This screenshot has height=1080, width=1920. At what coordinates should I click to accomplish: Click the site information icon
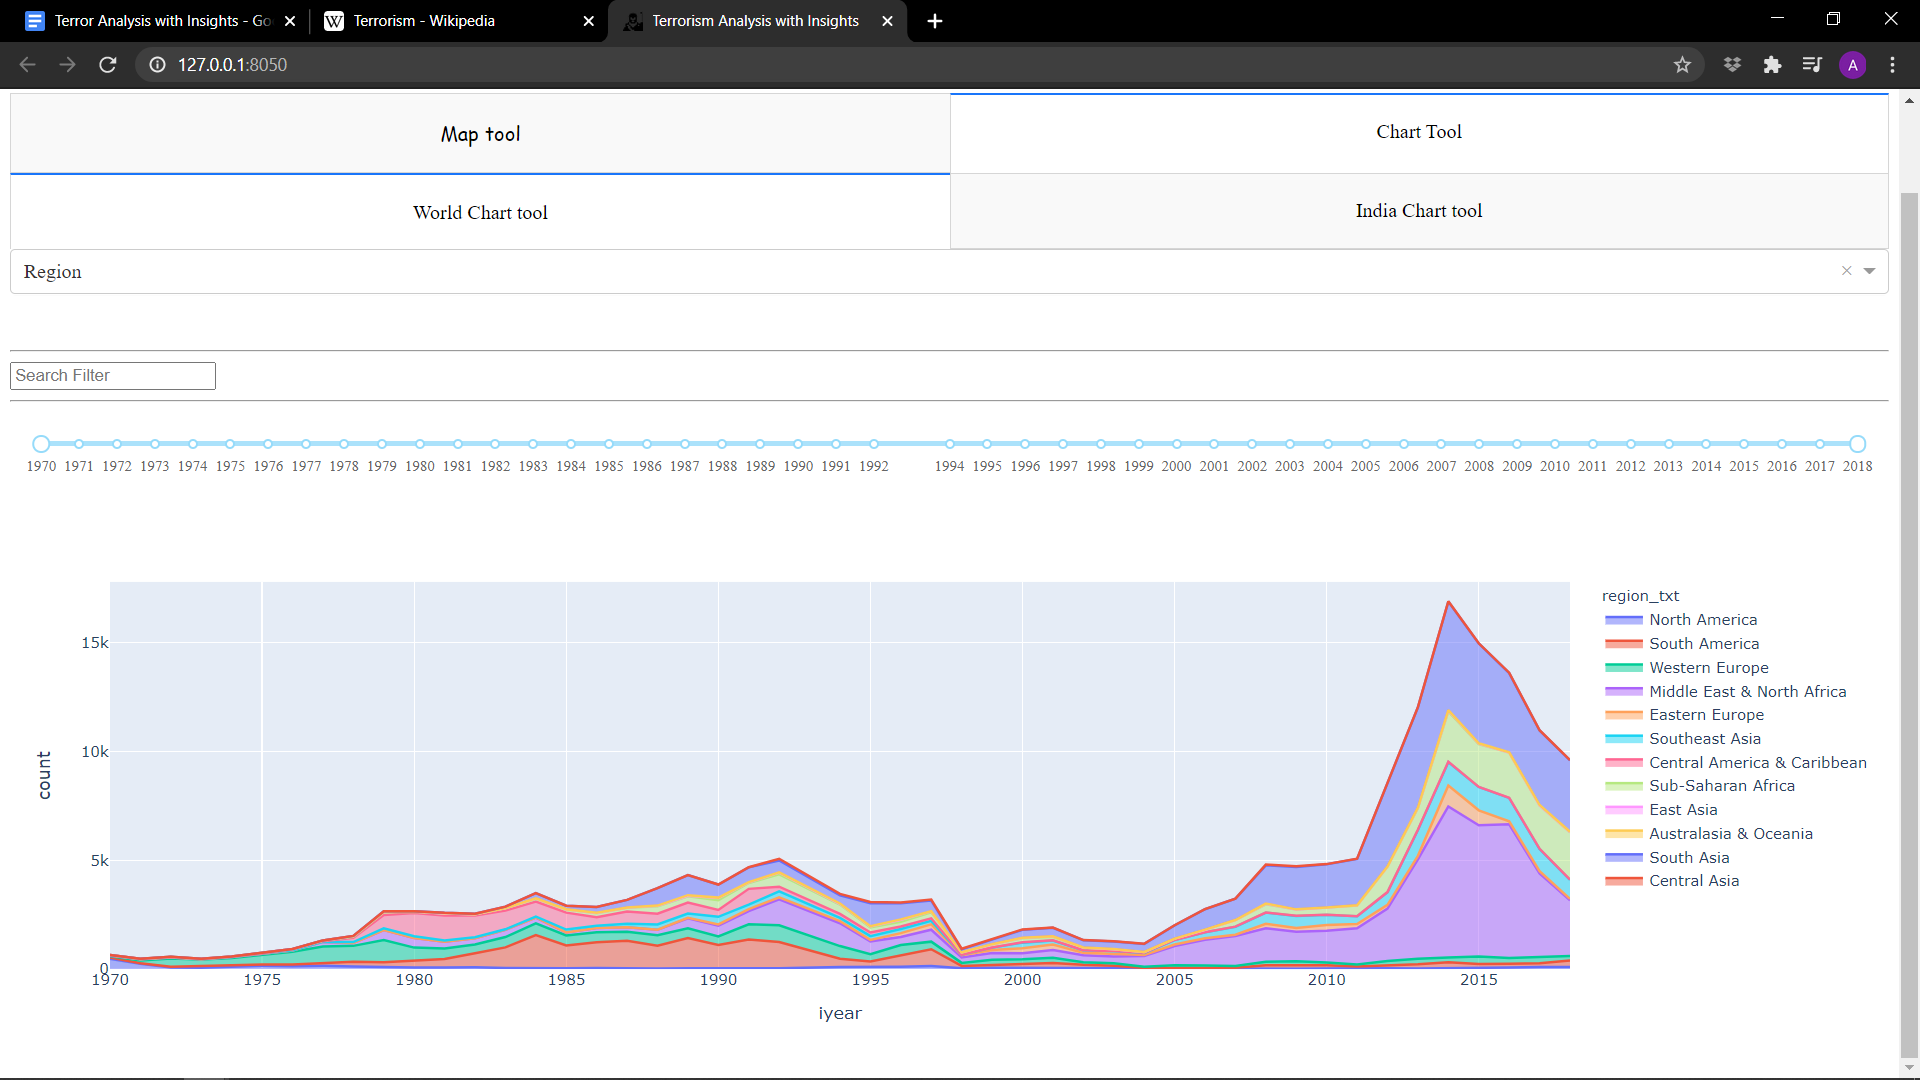[157, 65]
